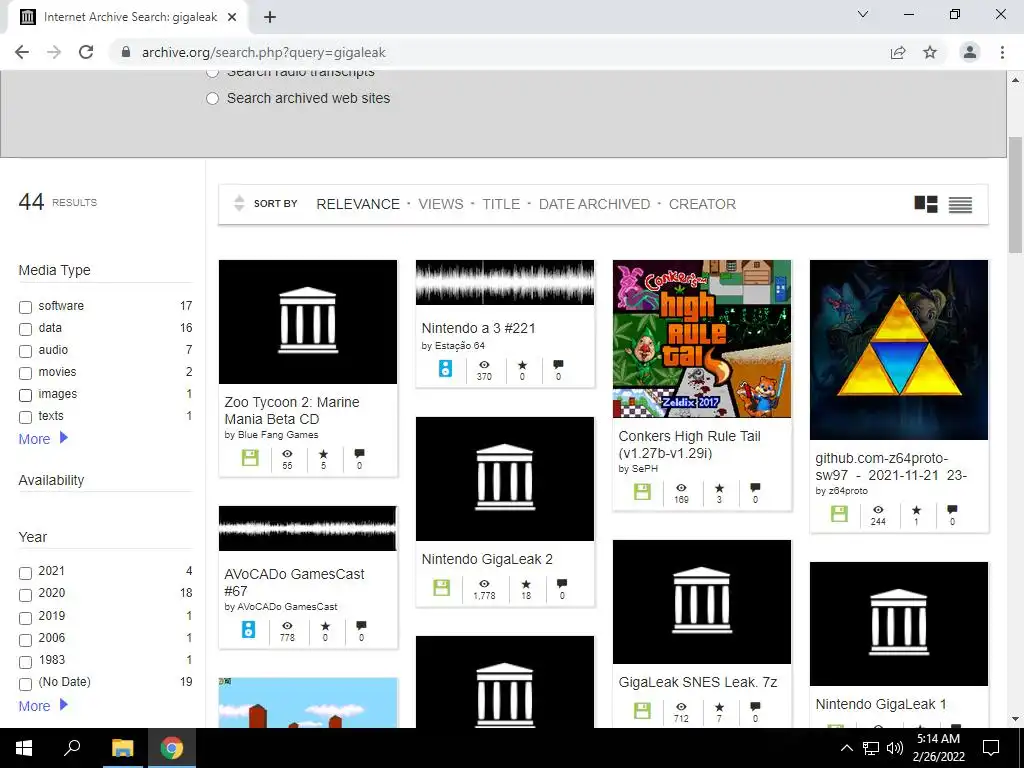Share this page from address bar
The width and height of the screenshot is (1024, 768).
click(x=898, y=52)
